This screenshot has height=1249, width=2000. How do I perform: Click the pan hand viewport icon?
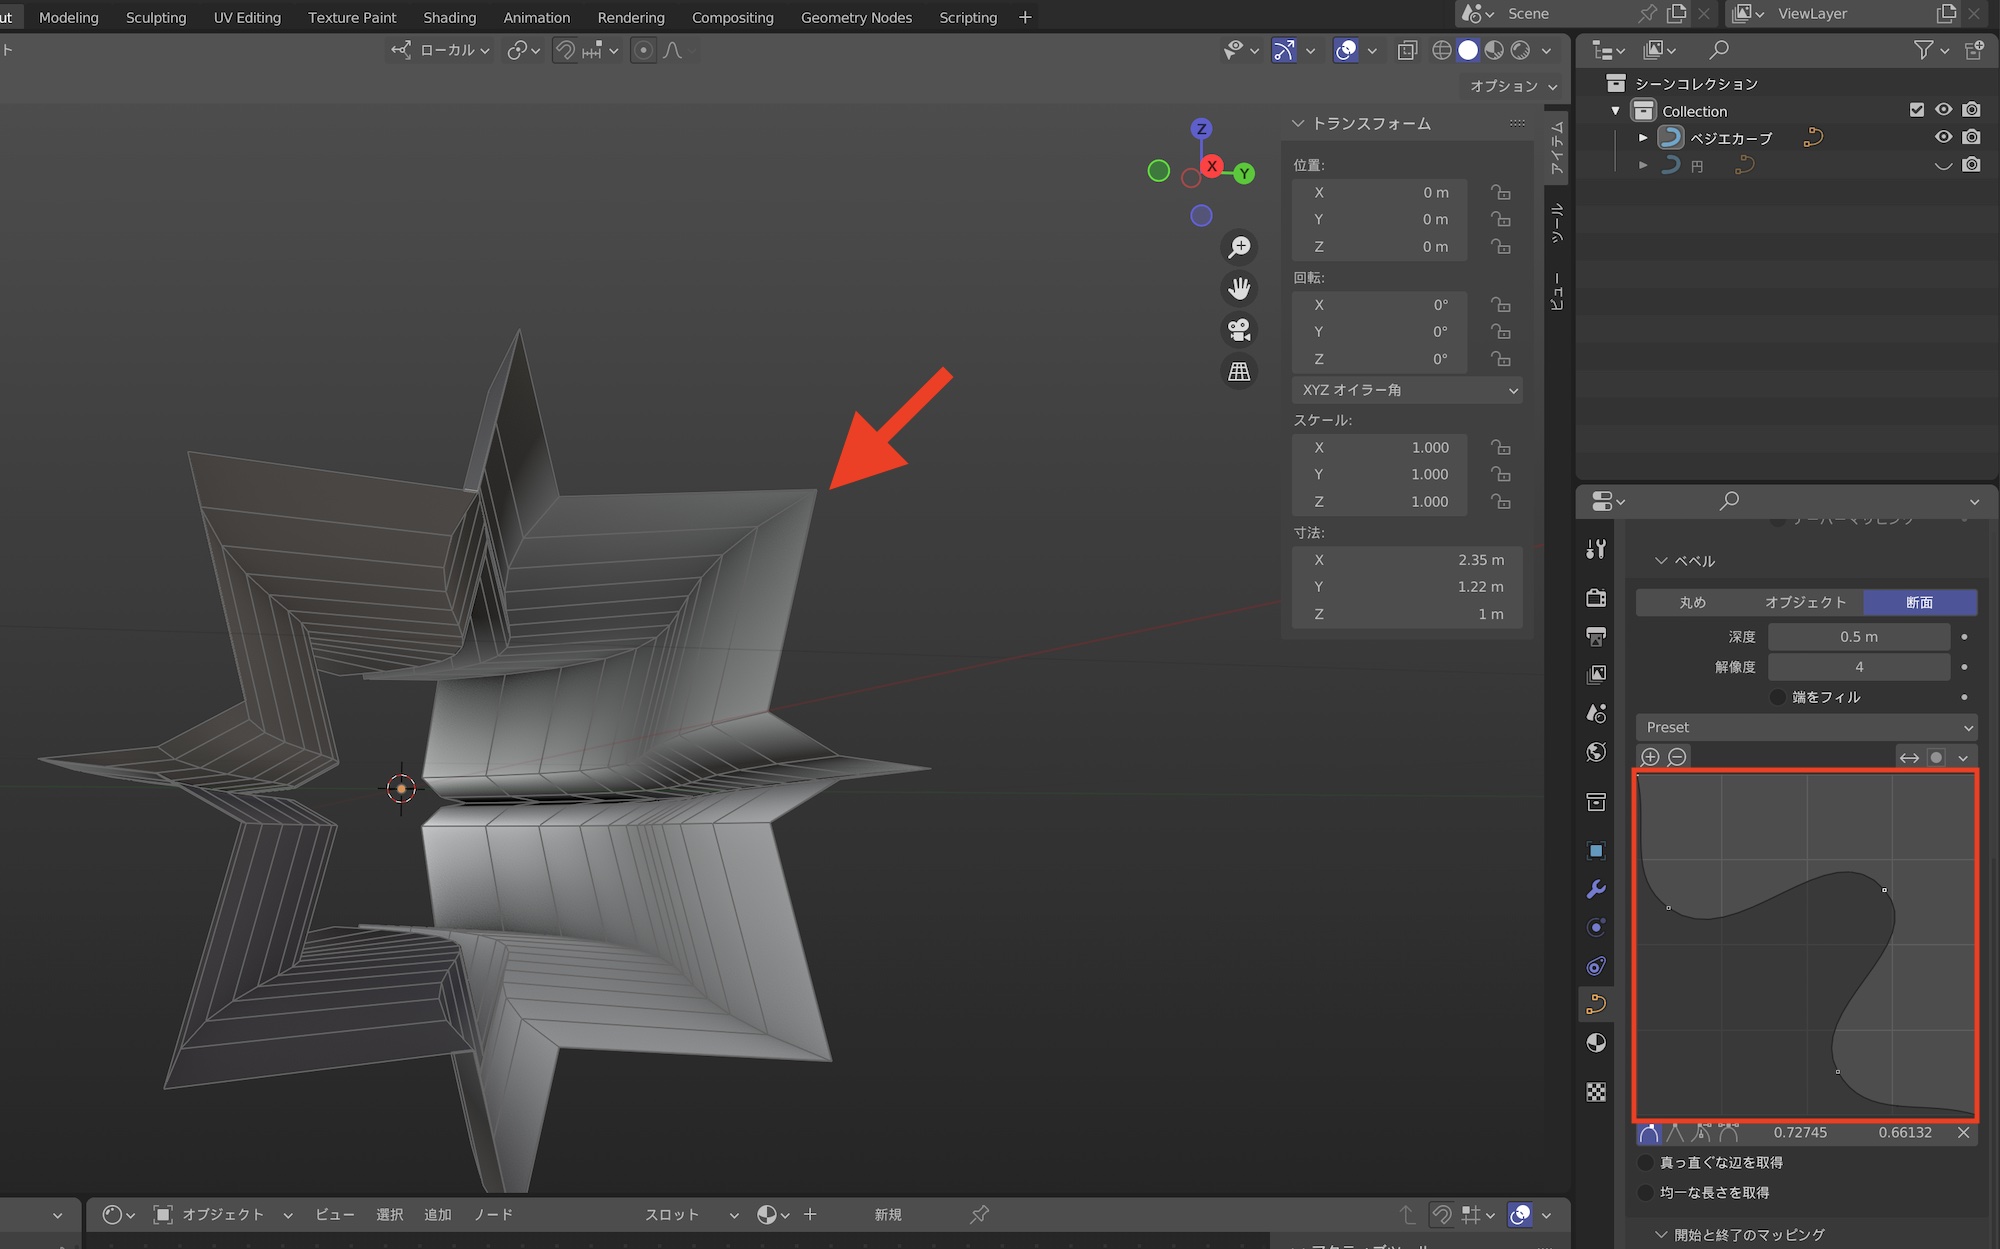point(1239,289)
